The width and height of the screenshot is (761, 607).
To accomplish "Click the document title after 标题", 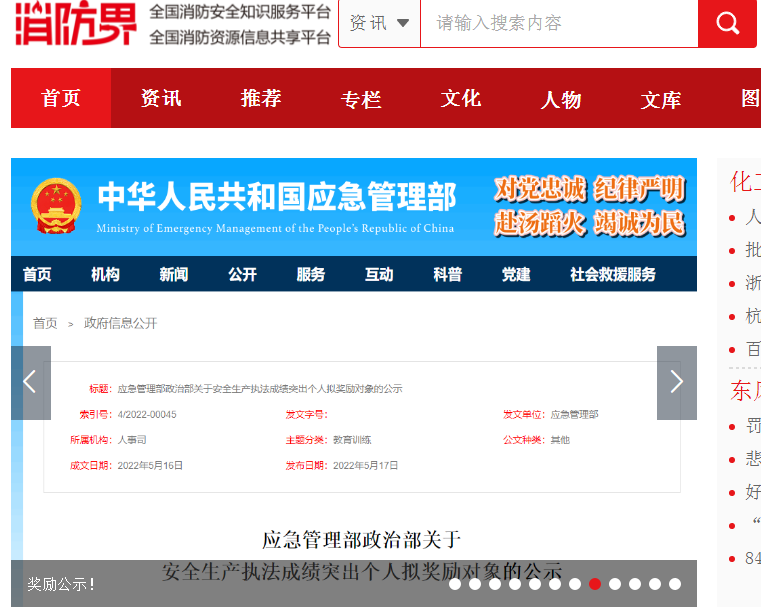I will 260,389.
